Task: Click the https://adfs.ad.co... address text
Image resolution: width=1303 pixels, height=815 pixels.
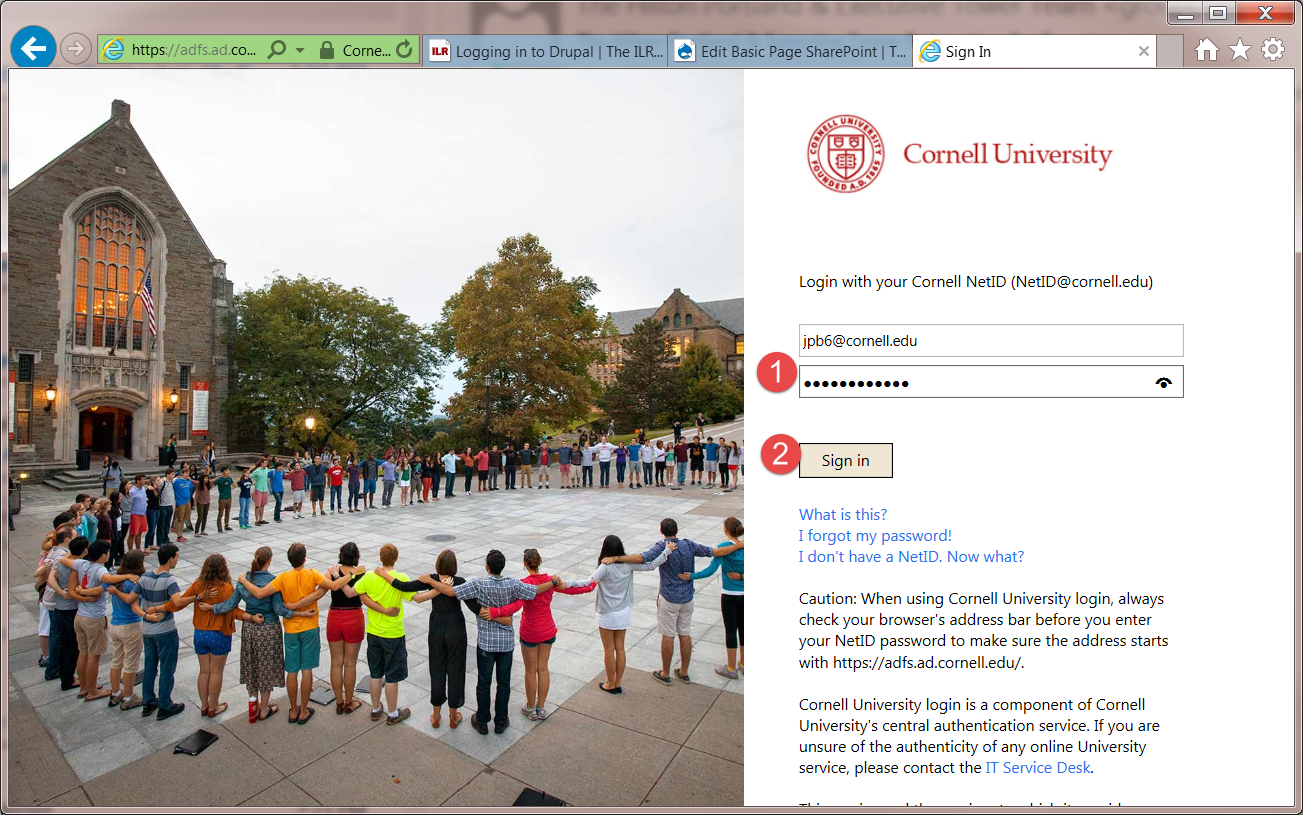Action: 194,50
